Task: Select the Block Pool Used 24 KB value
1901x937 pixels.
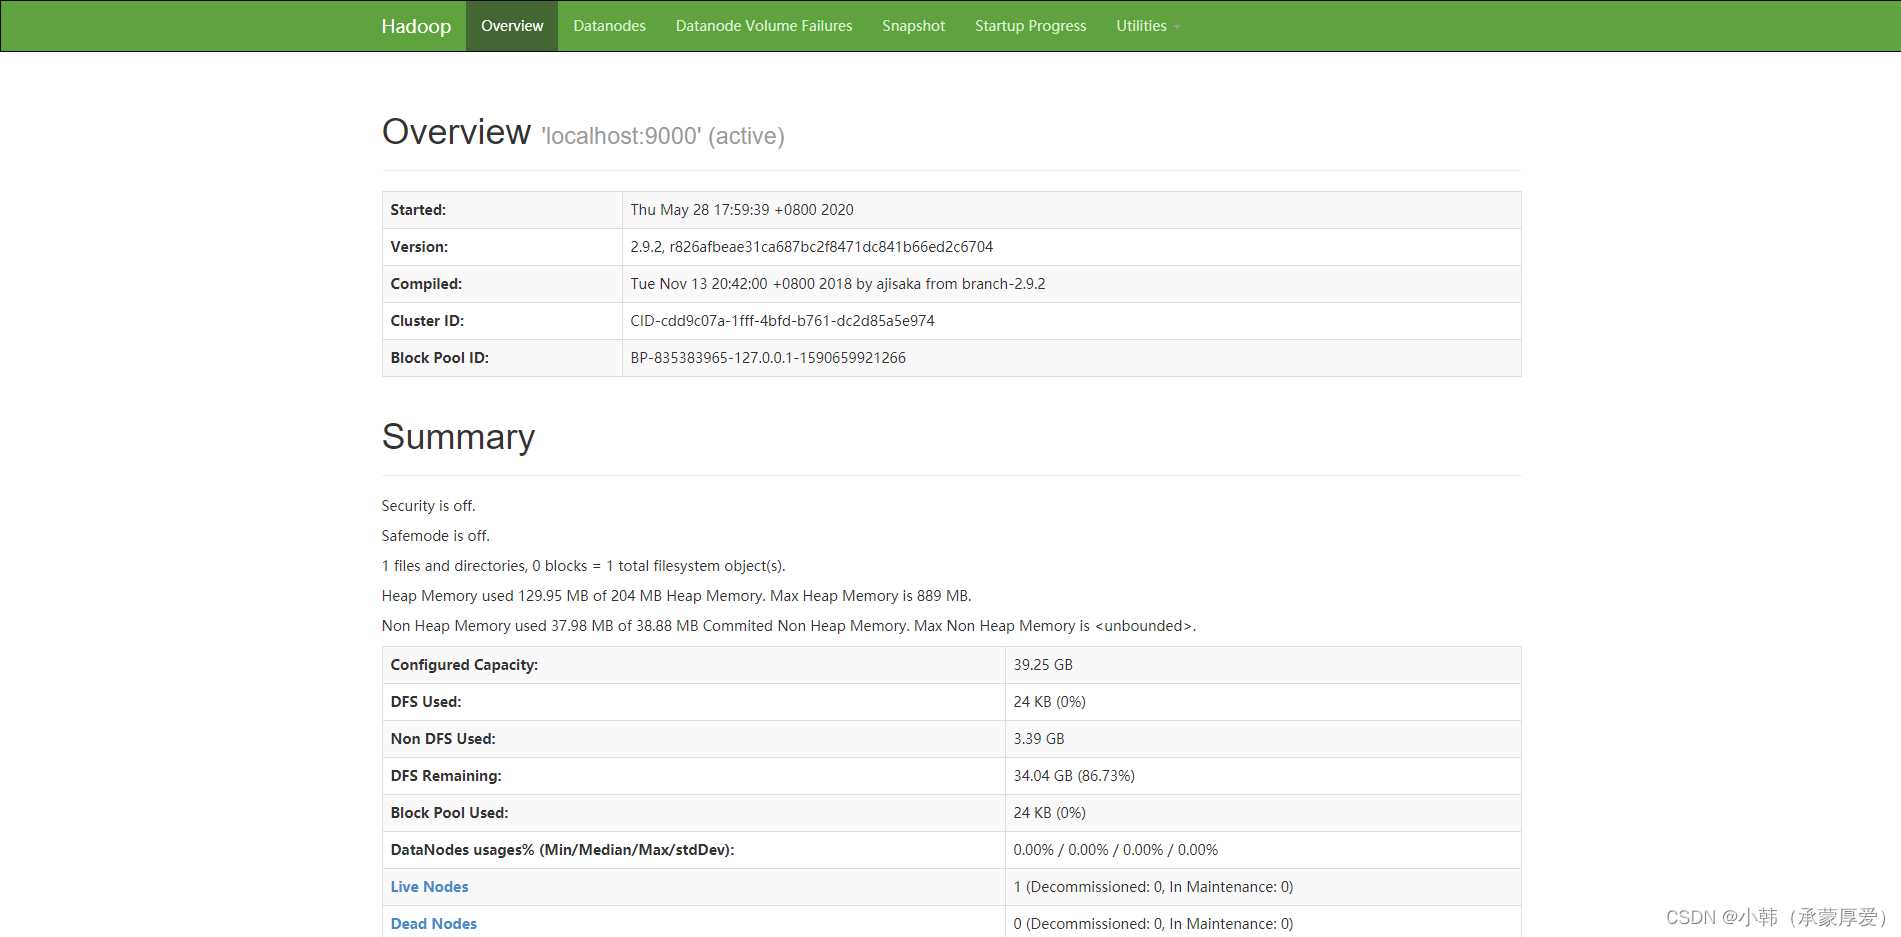Action: [x=1049, y=813]
